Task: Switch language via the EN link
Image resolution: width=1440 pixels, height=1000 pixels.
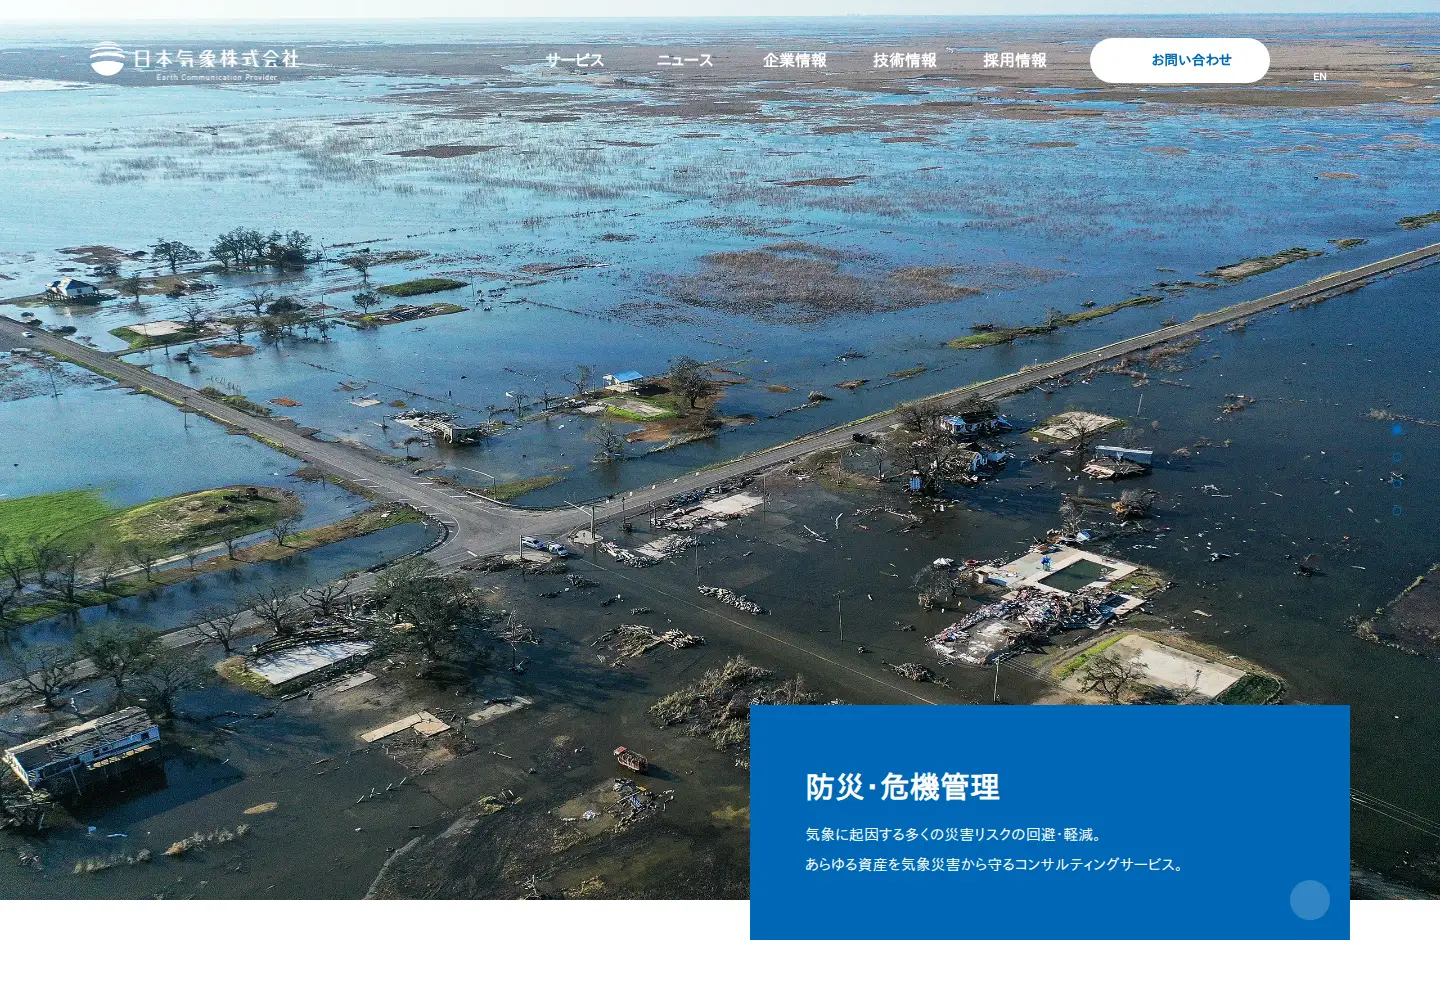Action: (1320, 76)
